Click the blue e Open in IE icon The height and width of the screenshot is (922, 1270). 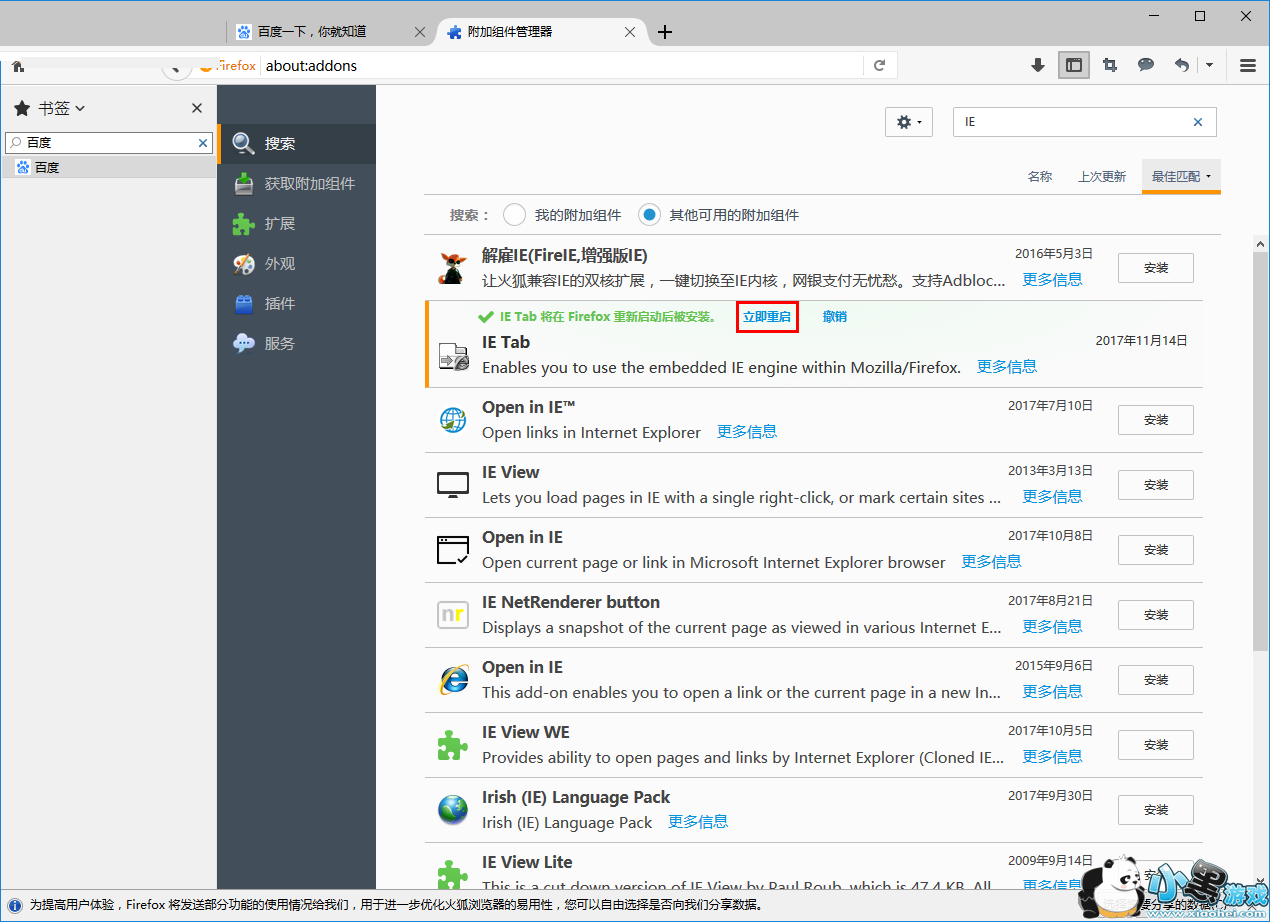pyautogui.click(x=453, y=680)
